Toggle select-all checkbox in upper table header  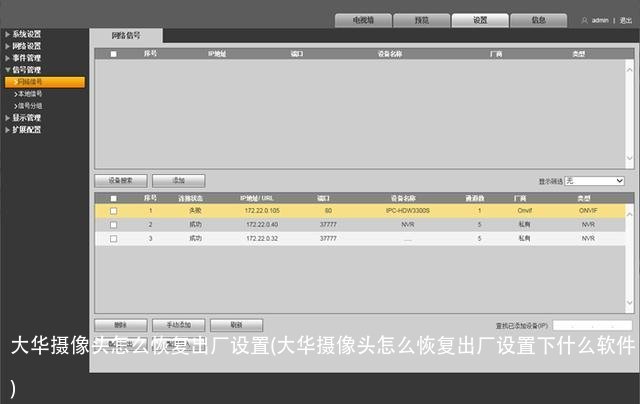coord(113,54)
